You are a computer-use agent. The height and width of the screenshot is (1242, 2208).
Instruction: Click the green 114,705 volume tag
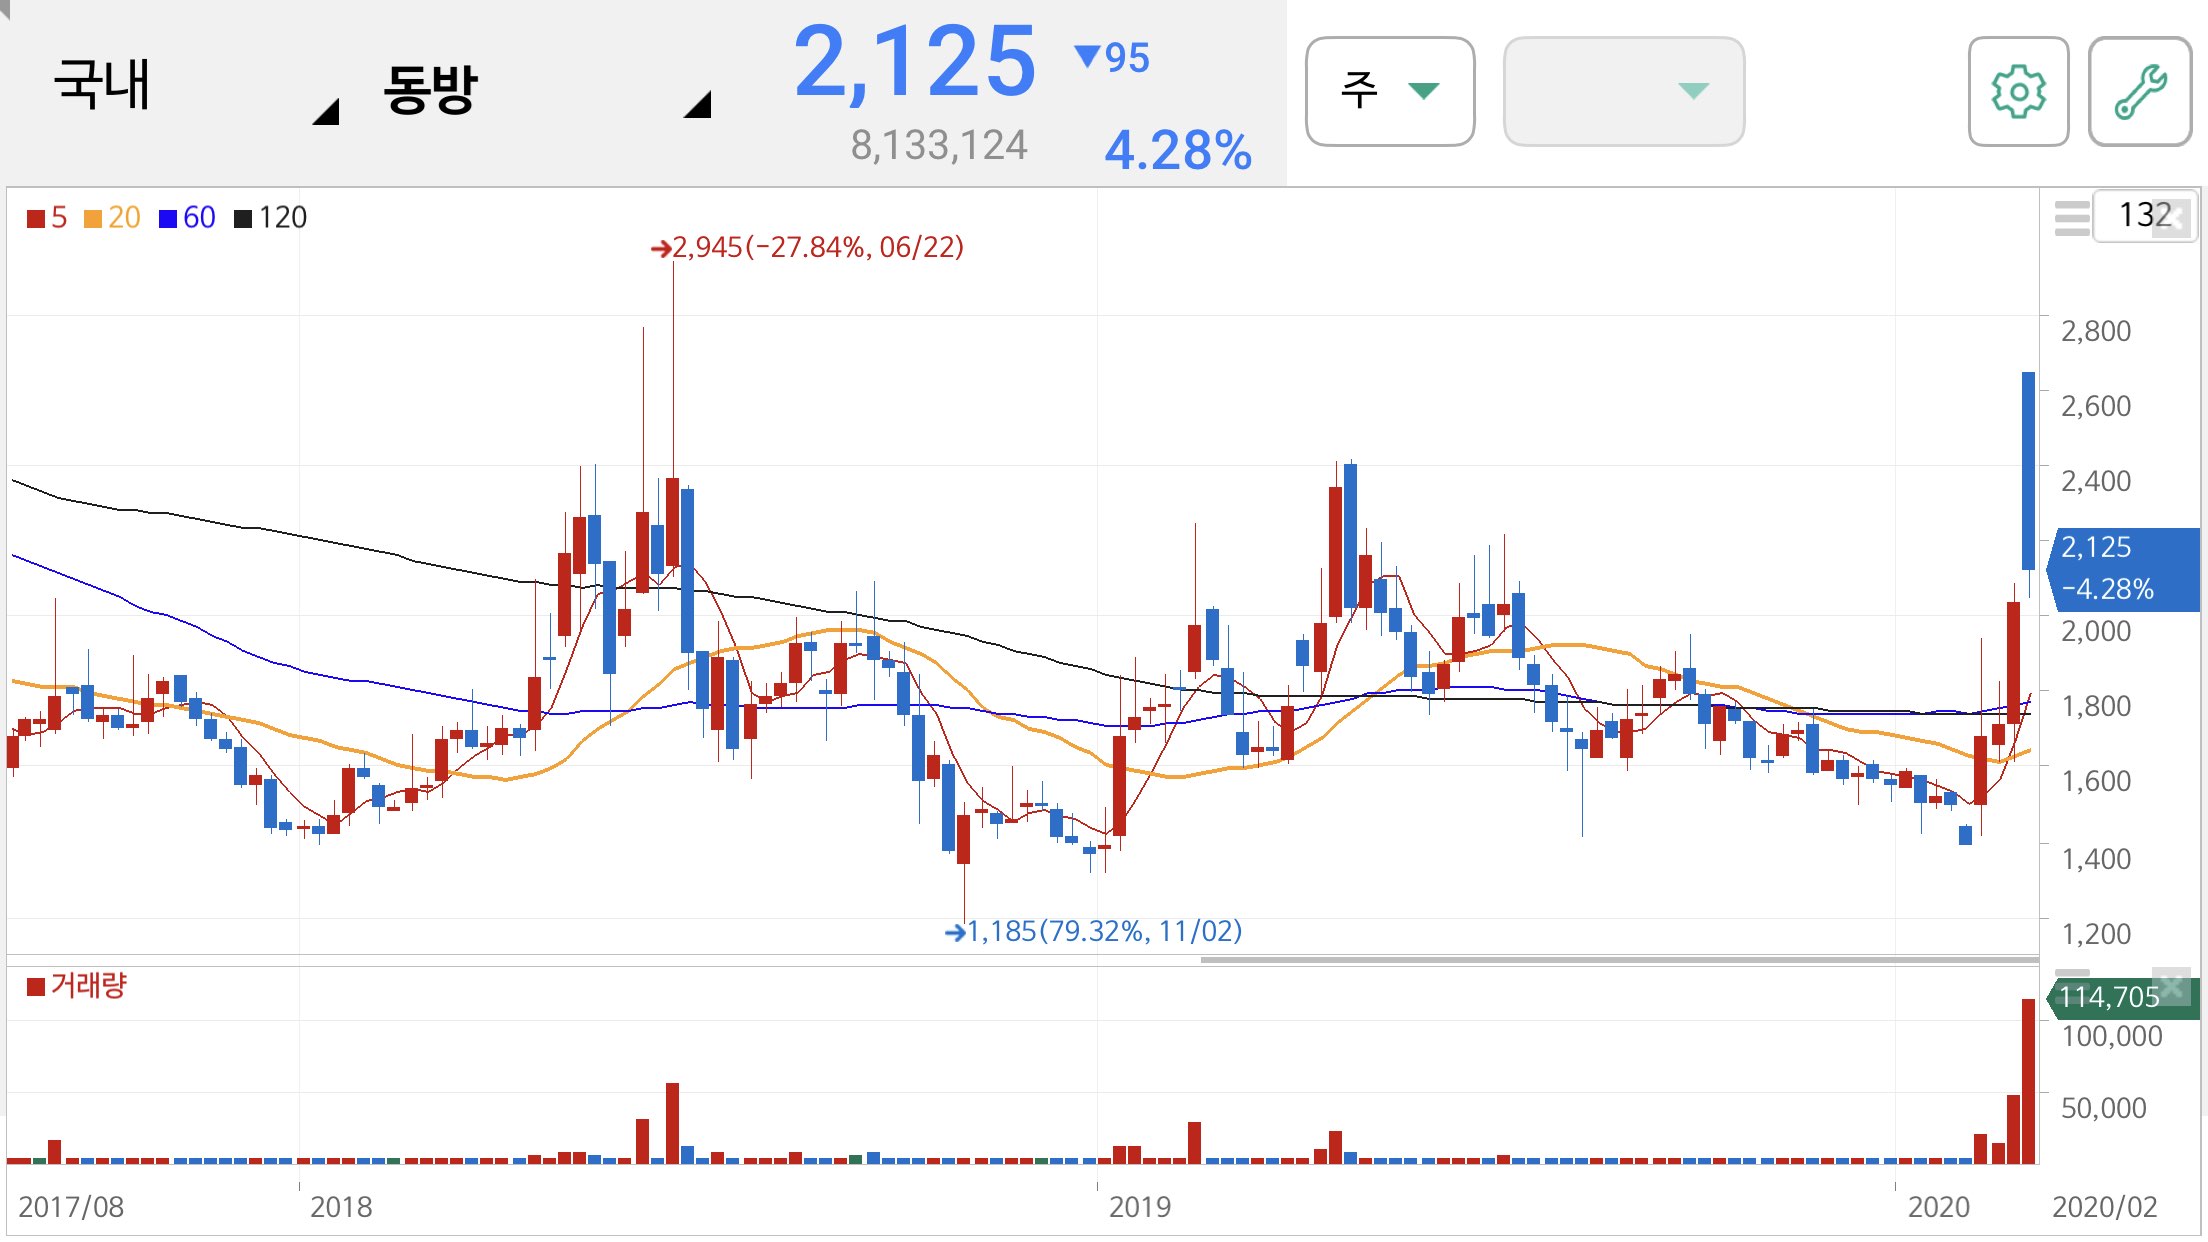click(x=2122, y=997)
